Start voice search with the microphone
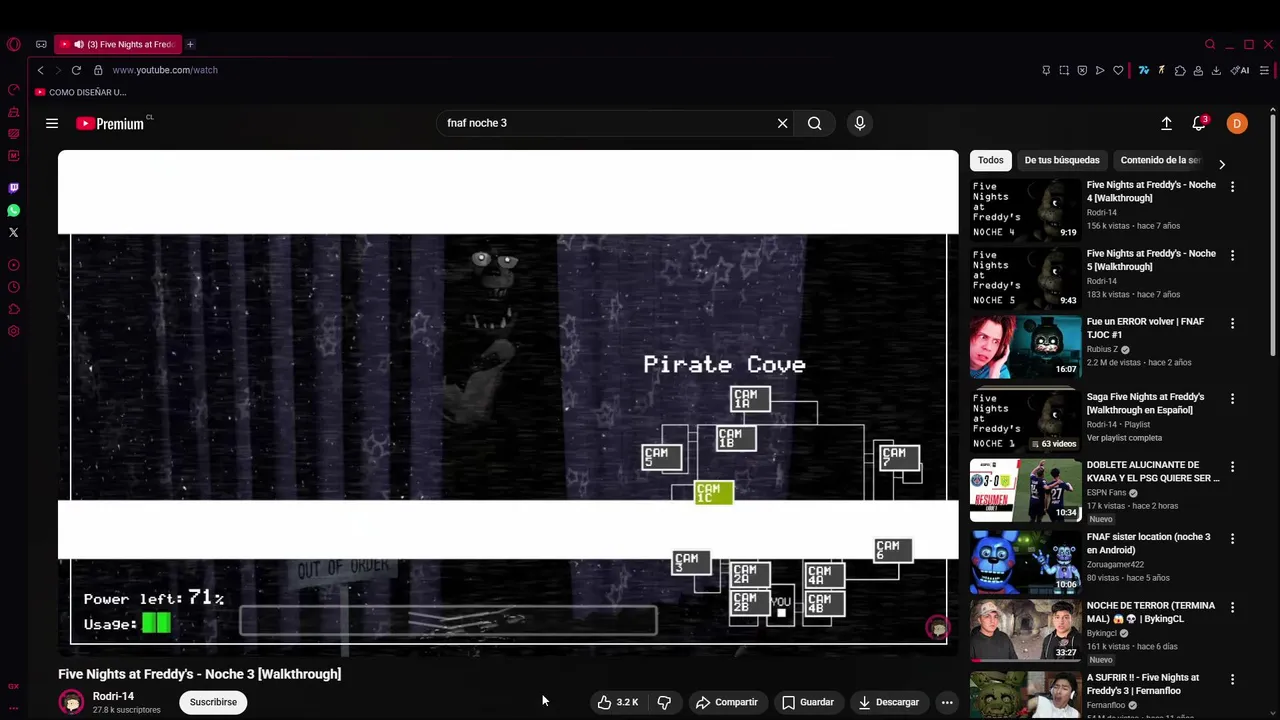1280x720 pixels. tap(860, 123)
